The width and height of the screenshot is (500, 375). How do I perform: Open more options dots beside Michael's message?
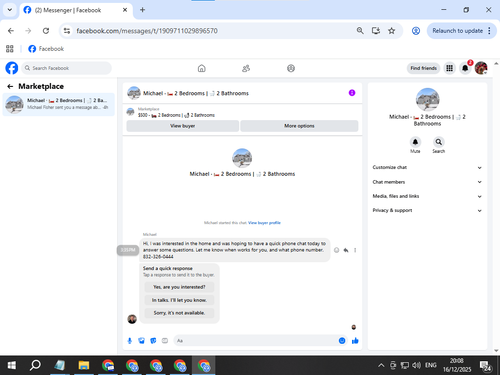point(355,250)
